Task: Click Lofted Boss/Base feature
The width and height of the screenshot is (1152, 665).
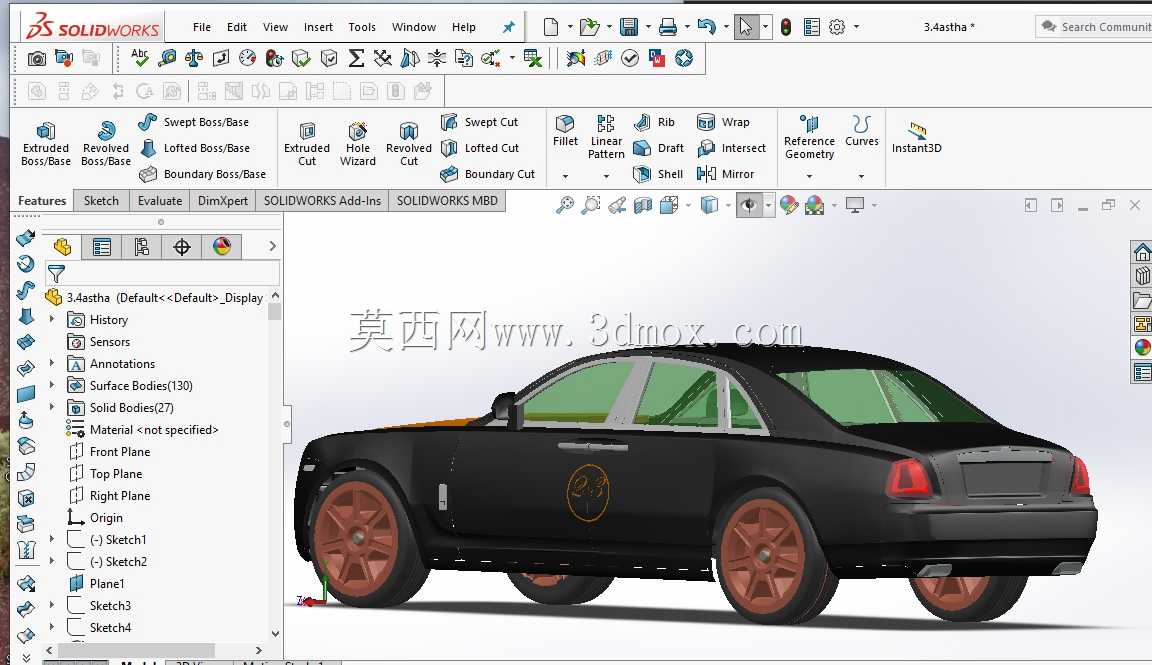Action: click(x=195, y=148)
